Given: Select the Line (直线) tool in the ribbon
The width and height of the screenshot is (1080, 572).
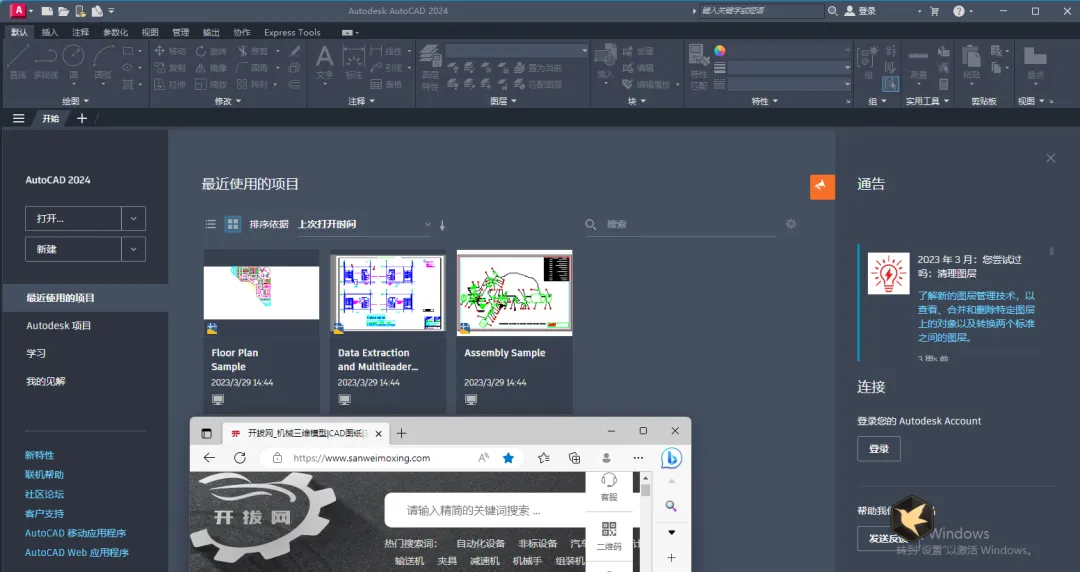Looking at the screenshot, I should pos(19,61).
